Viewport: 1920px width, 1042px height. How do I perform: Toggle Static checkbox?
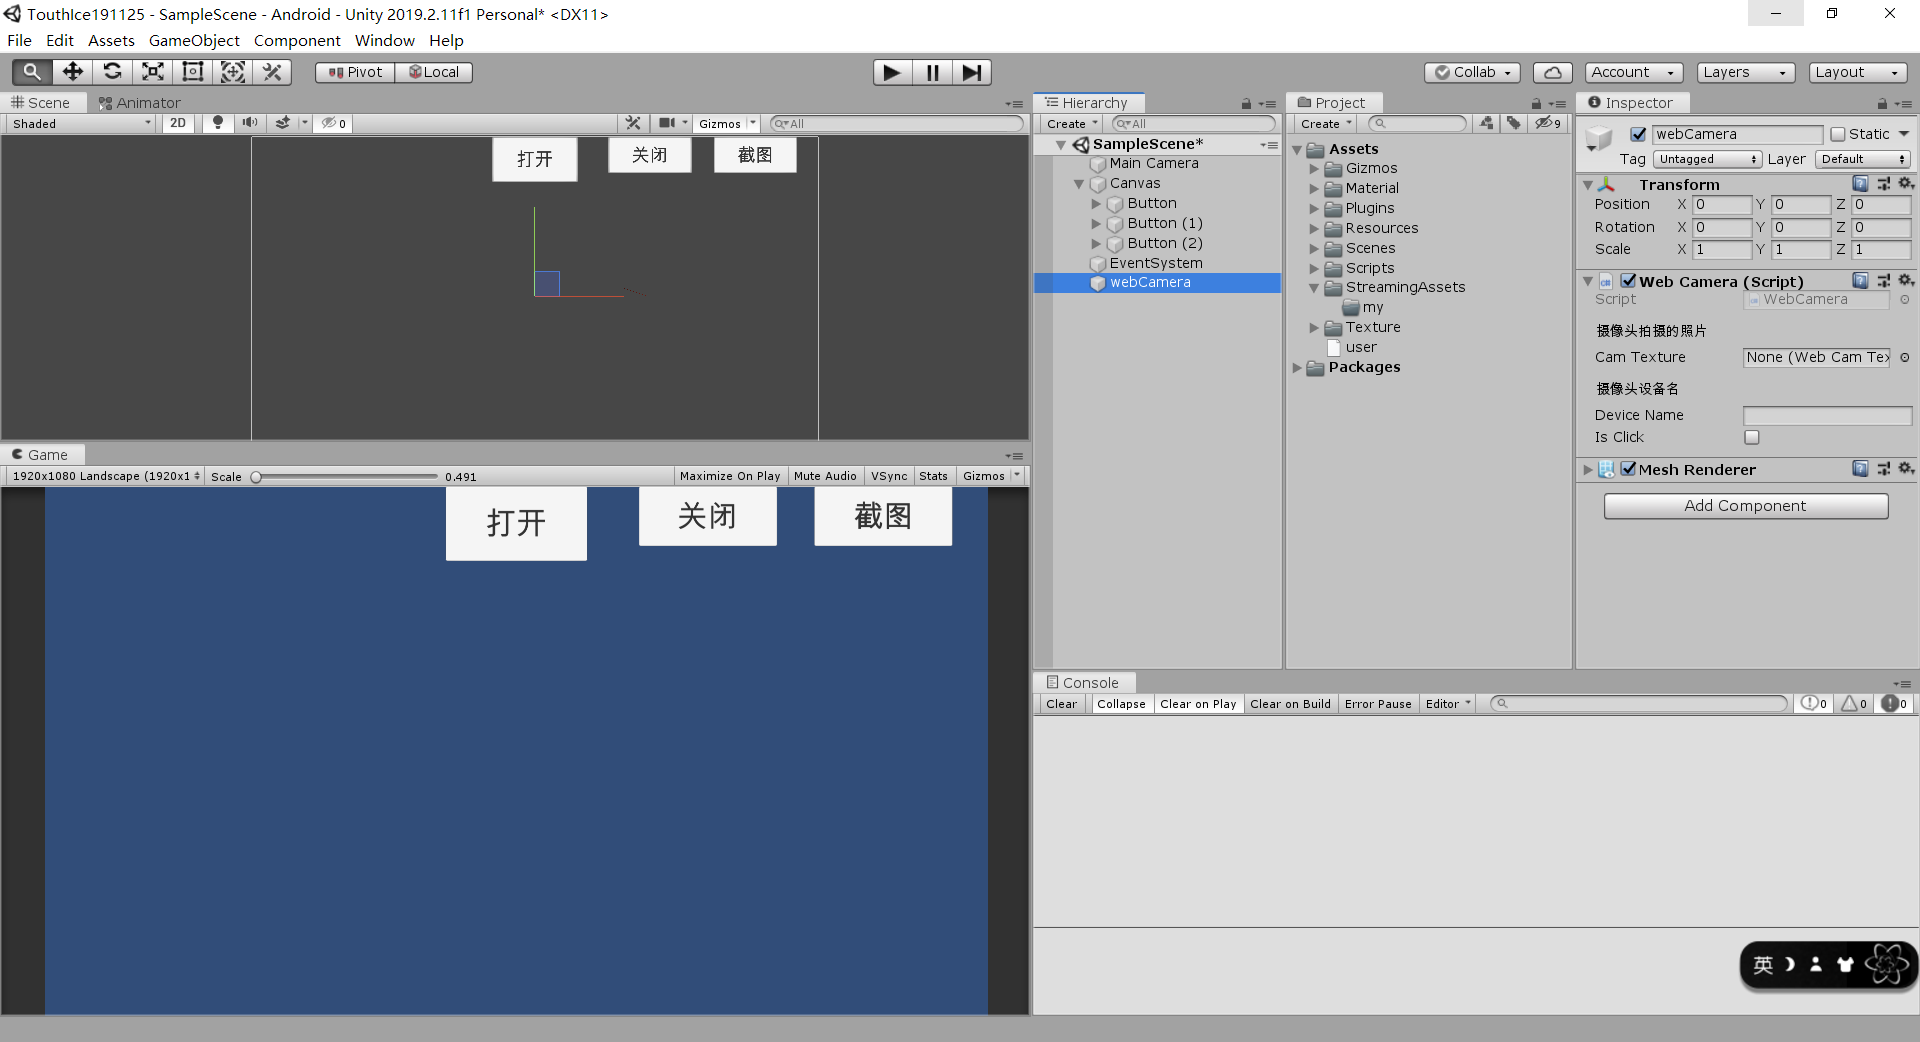1838,134
